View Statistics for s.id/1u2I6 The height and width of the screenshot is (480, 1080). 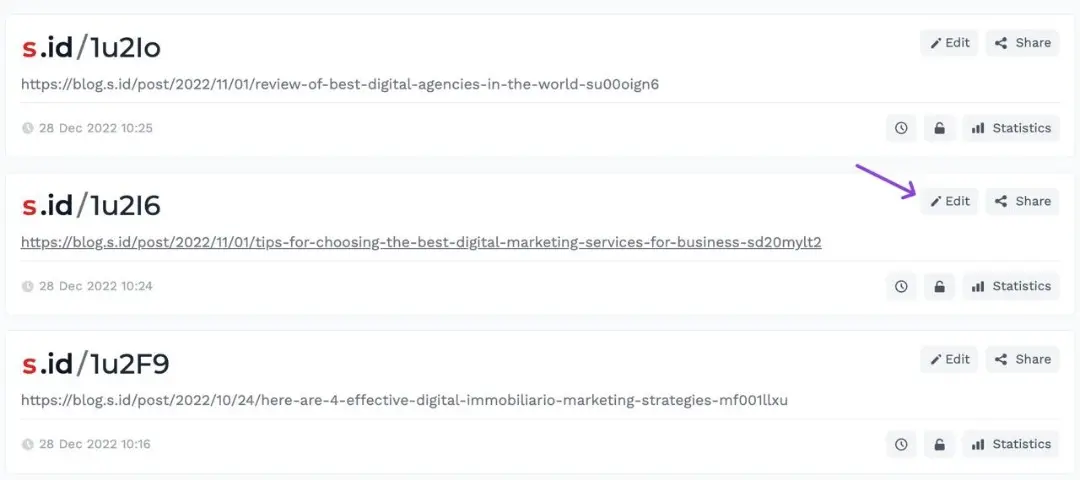tap(1011, 286)
